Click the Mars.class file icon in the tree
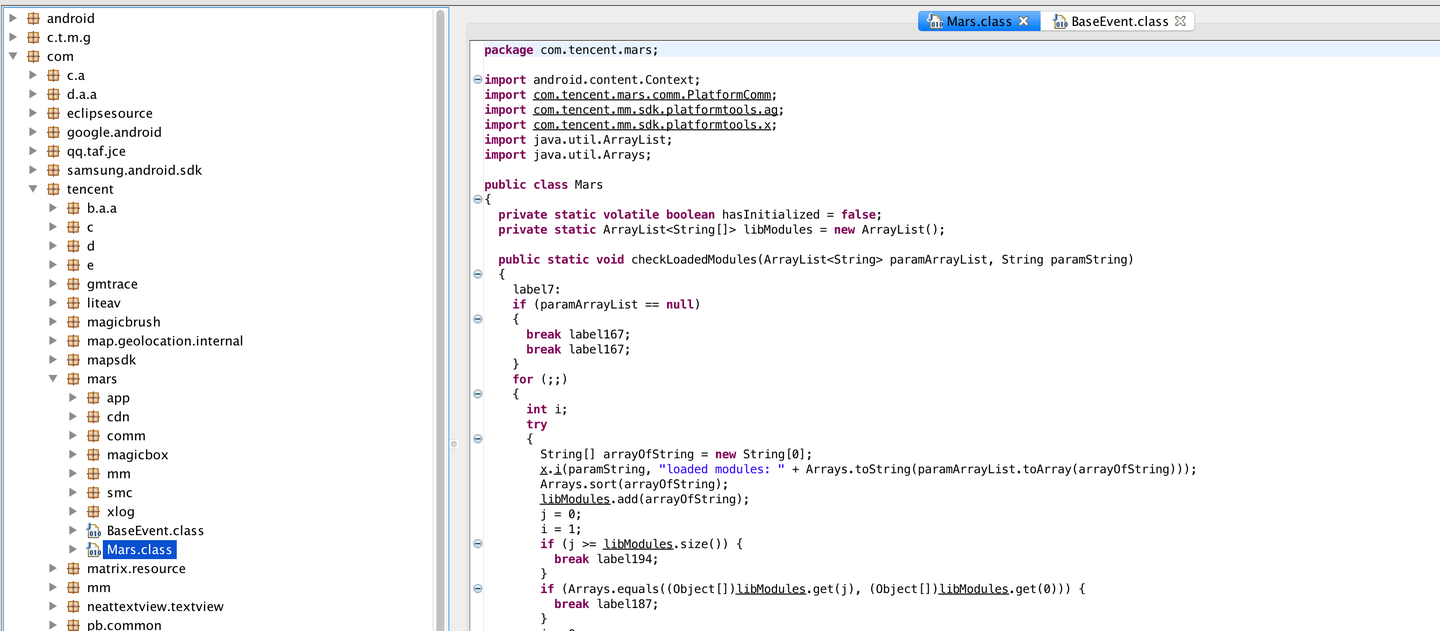Image resolution: width=1440 pixels, height=631 pixels. click(95, 549)
